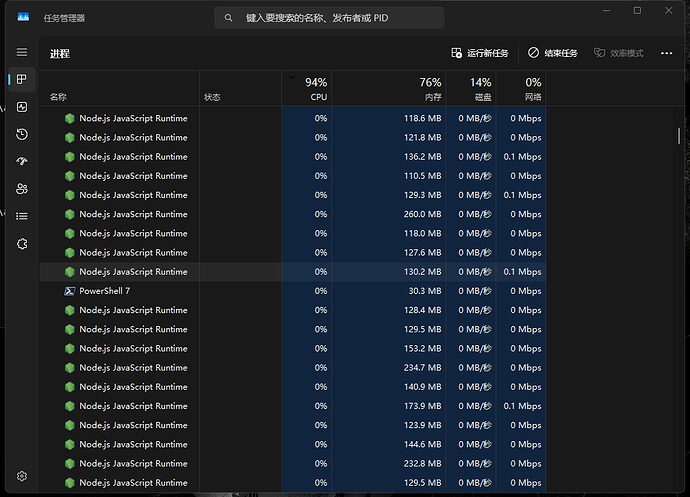
Task: Sort by the 94% CPU column header
Action: (x=307, y=88)
